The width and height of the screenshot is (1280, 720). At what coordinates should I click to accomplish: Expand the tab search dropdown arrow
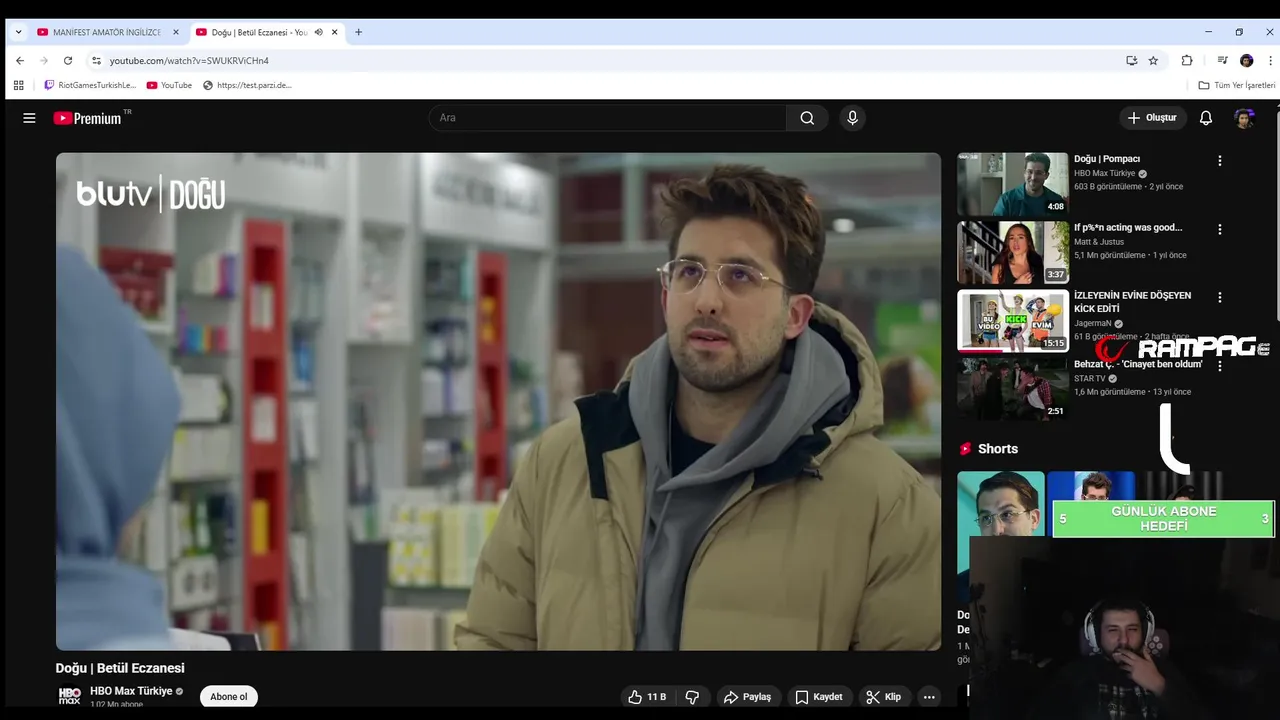point(18,32)
